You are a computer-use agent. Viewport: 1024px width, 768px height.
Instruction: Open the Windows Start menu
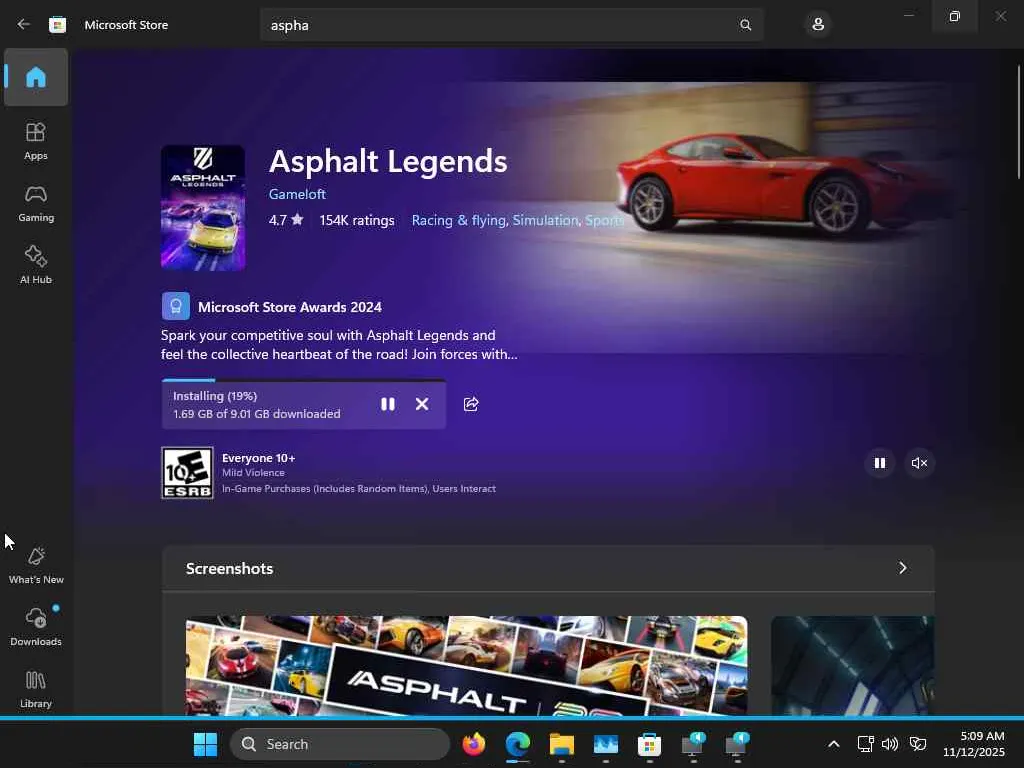point(205,744)
